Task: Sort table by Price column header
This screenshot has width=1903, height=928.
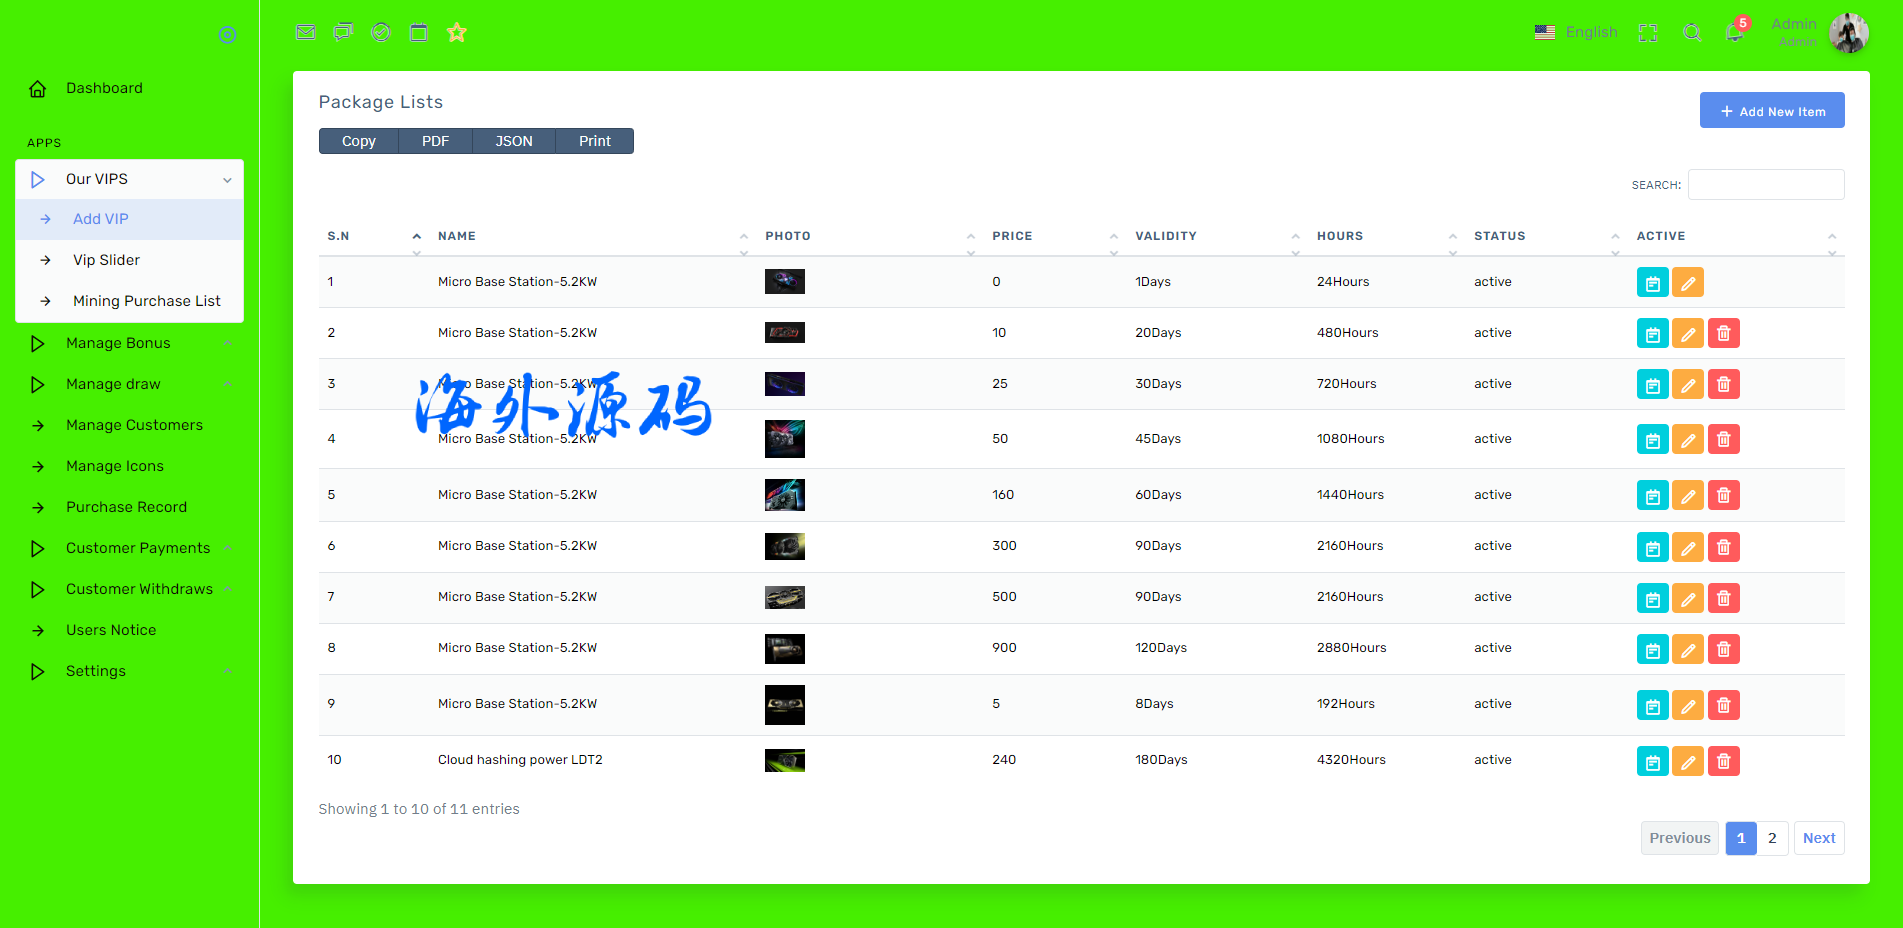Action: (x=1012, y=236)
